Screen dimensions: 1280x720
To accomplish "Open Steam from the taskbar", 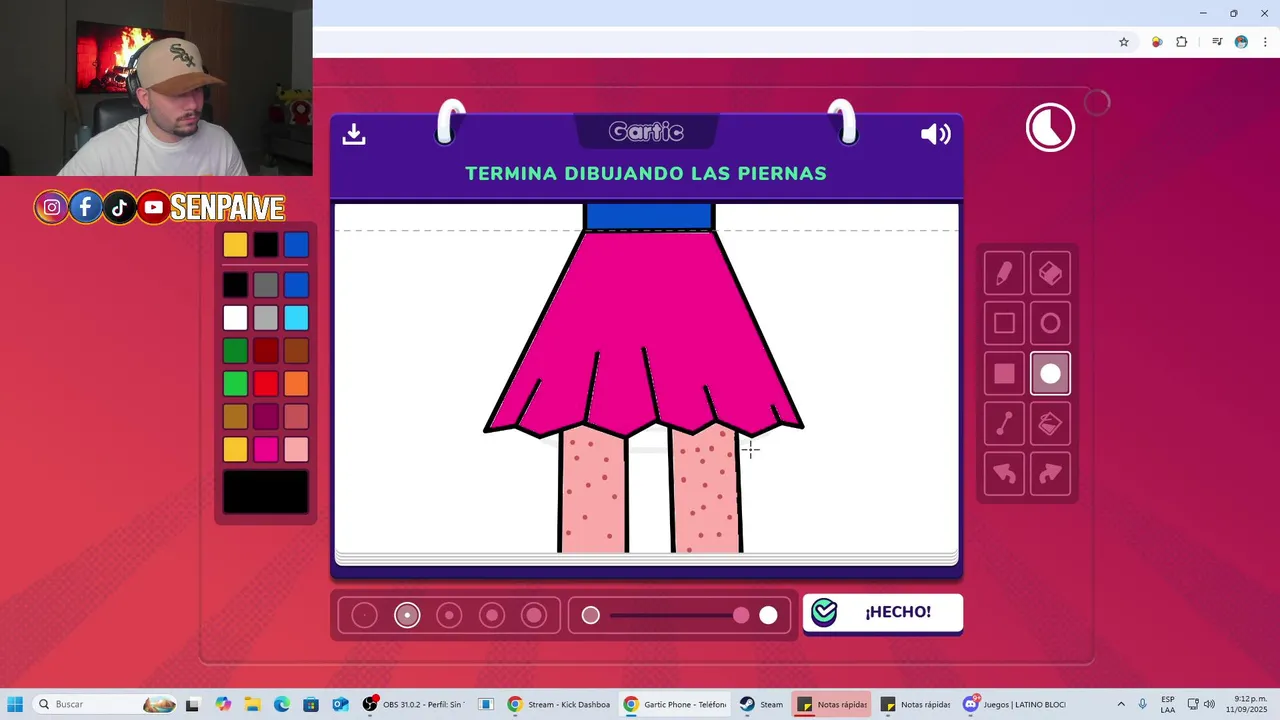I will pos(762,704).
